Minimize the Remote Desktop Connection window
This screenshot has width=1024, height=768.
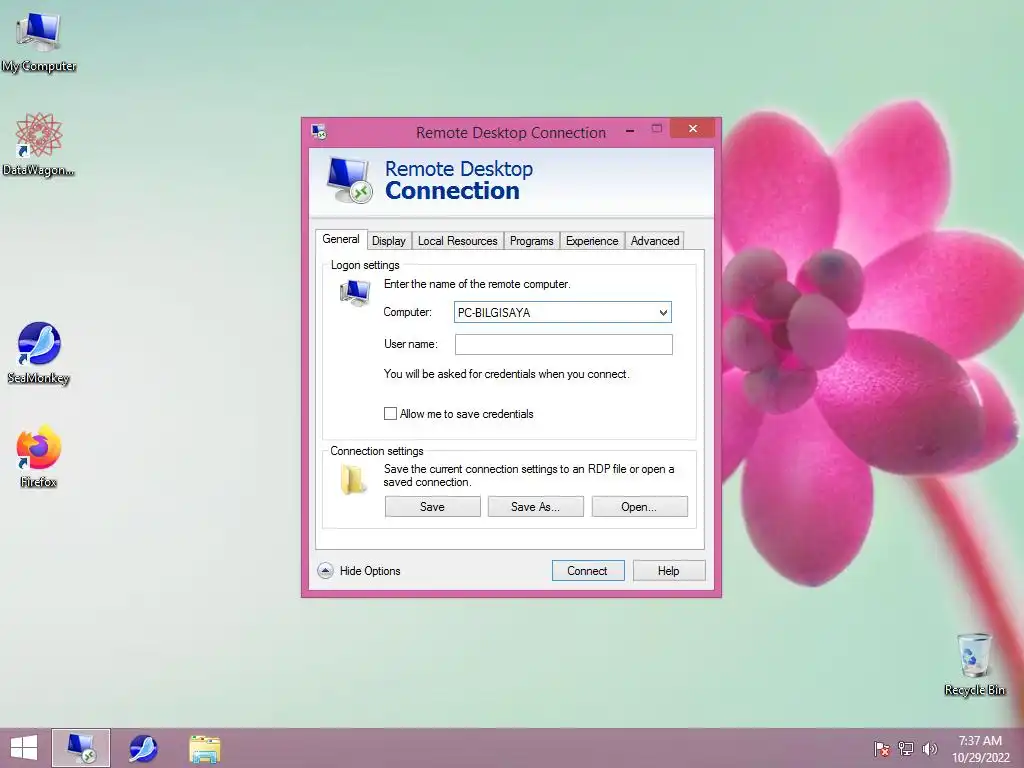point(630,131)
